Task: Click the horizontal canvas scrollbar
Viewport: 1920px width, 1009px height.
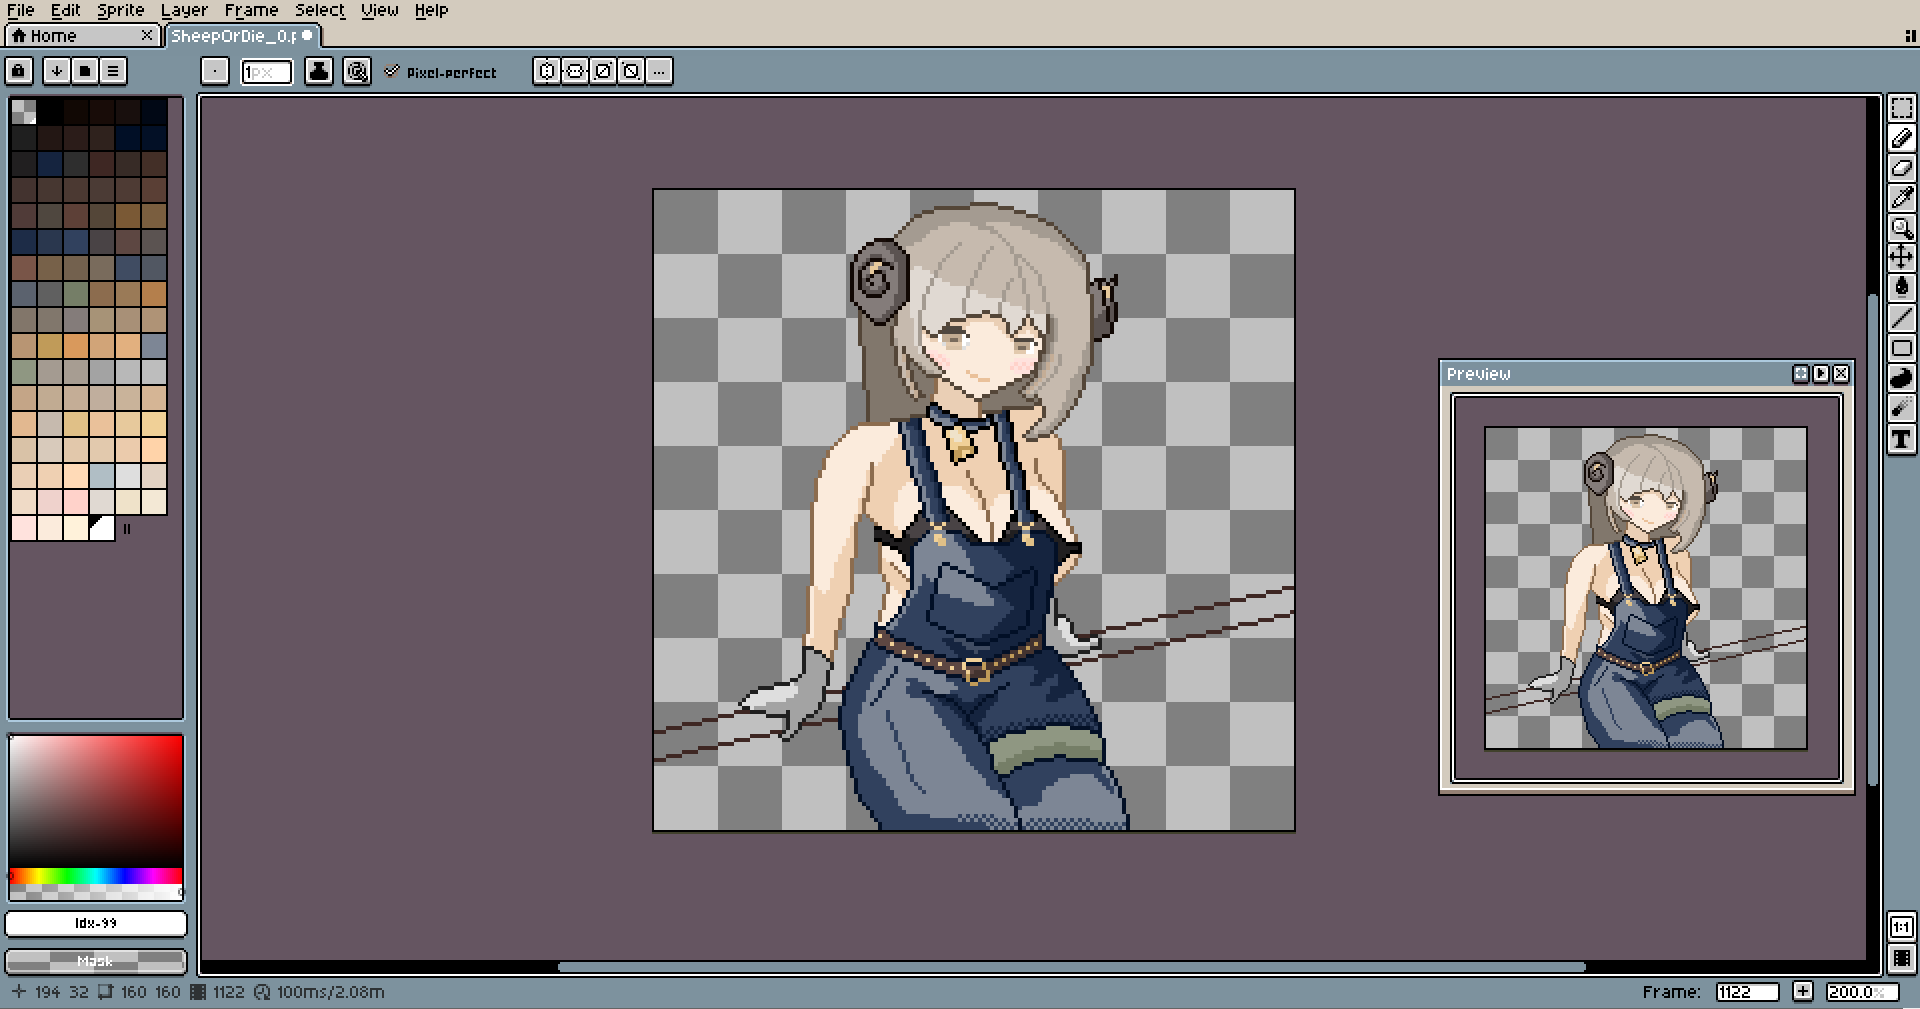Action: click(1071, 967)
